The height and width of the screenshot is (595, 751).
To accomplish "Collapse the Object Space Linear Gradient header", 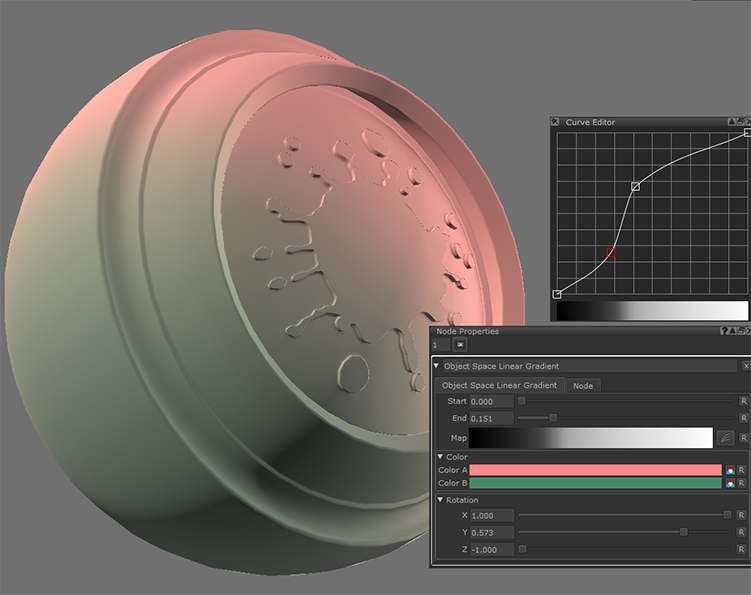I will pos(437,366).
